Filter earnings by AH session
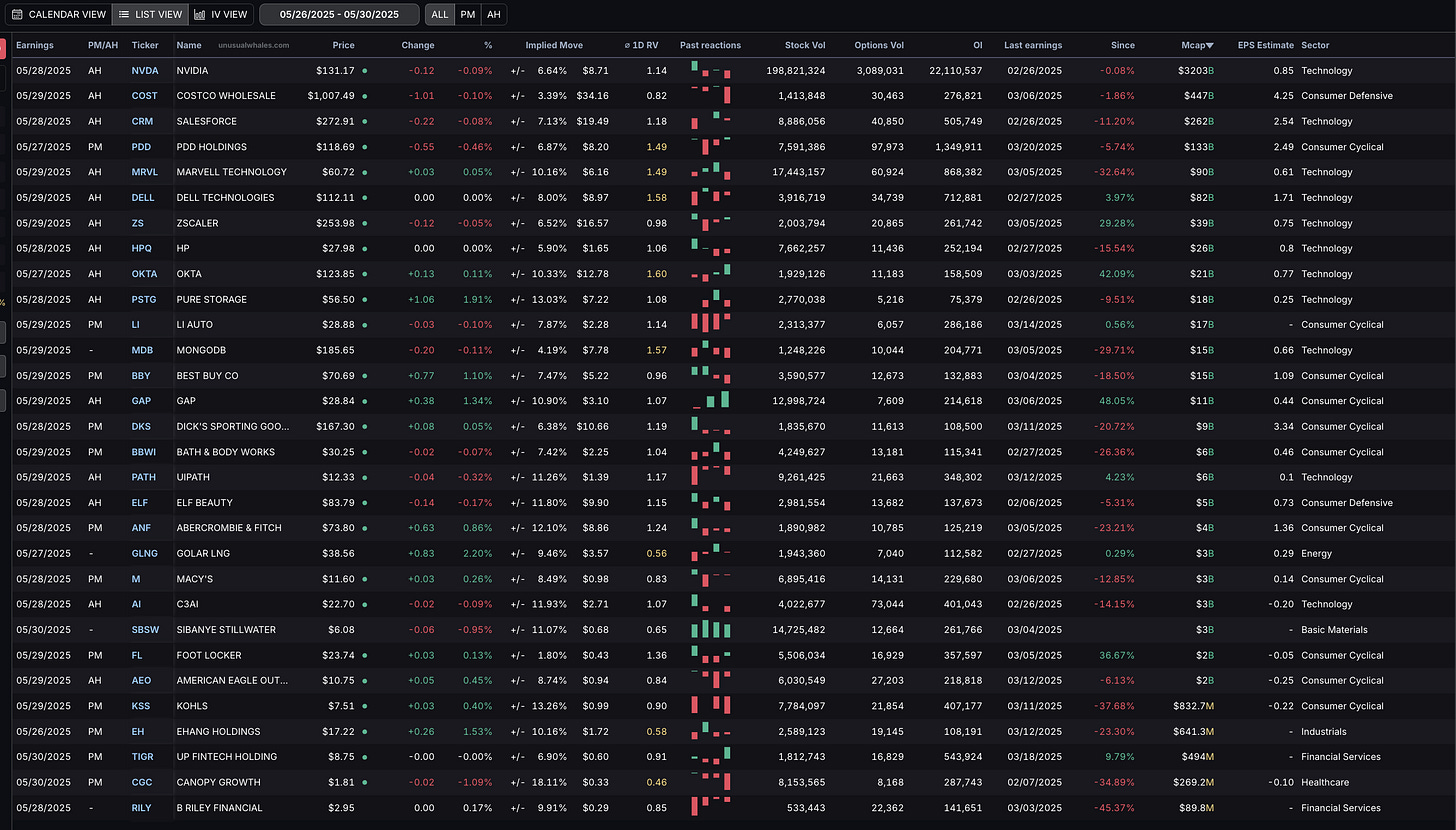Viewport: 1456px width, 830px height. 494,15
